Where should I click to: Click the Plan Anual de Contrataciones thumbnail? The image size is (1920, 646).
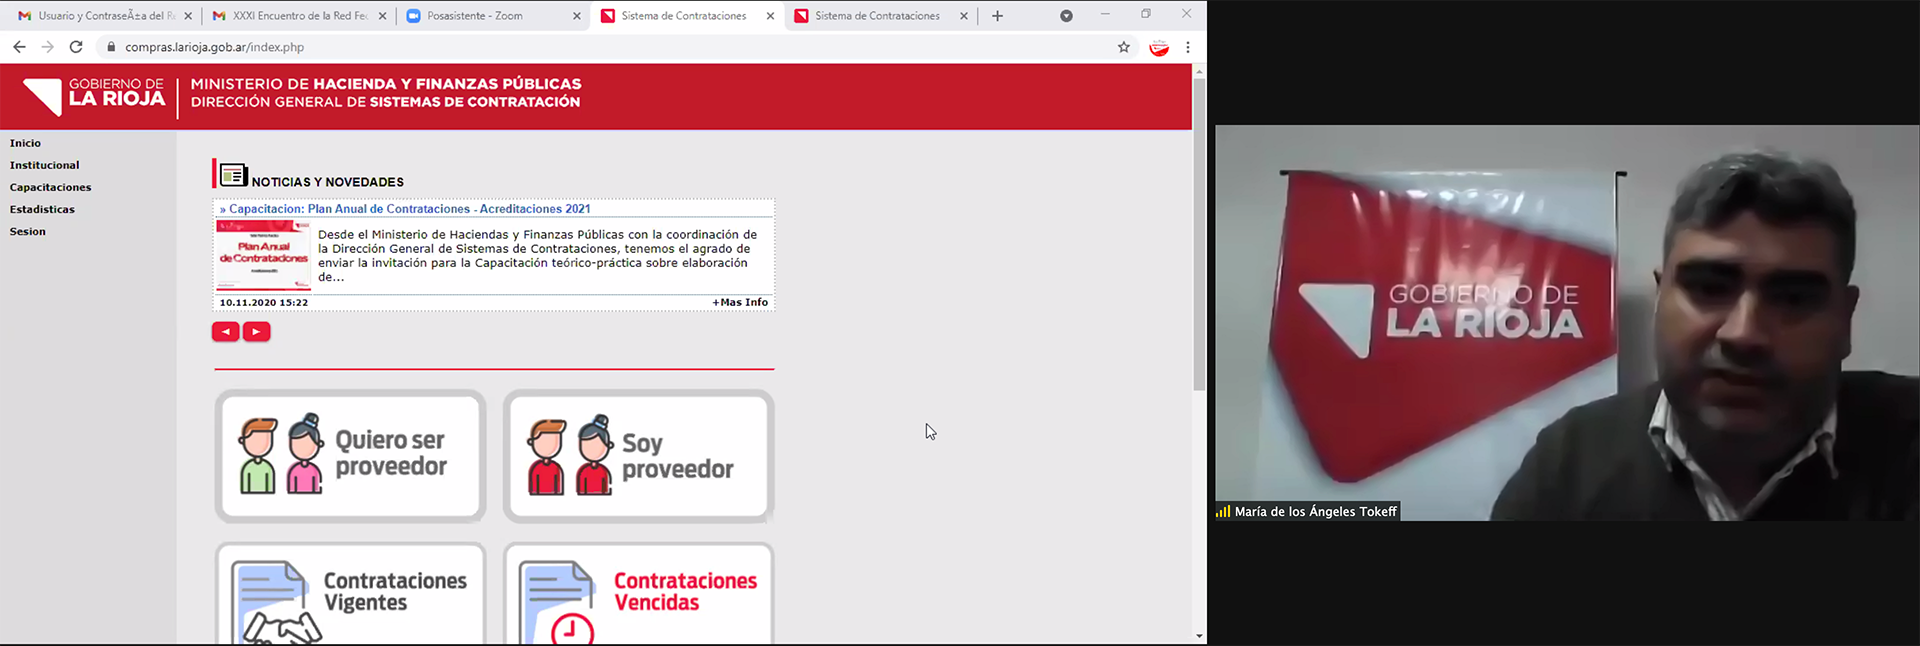263,255
